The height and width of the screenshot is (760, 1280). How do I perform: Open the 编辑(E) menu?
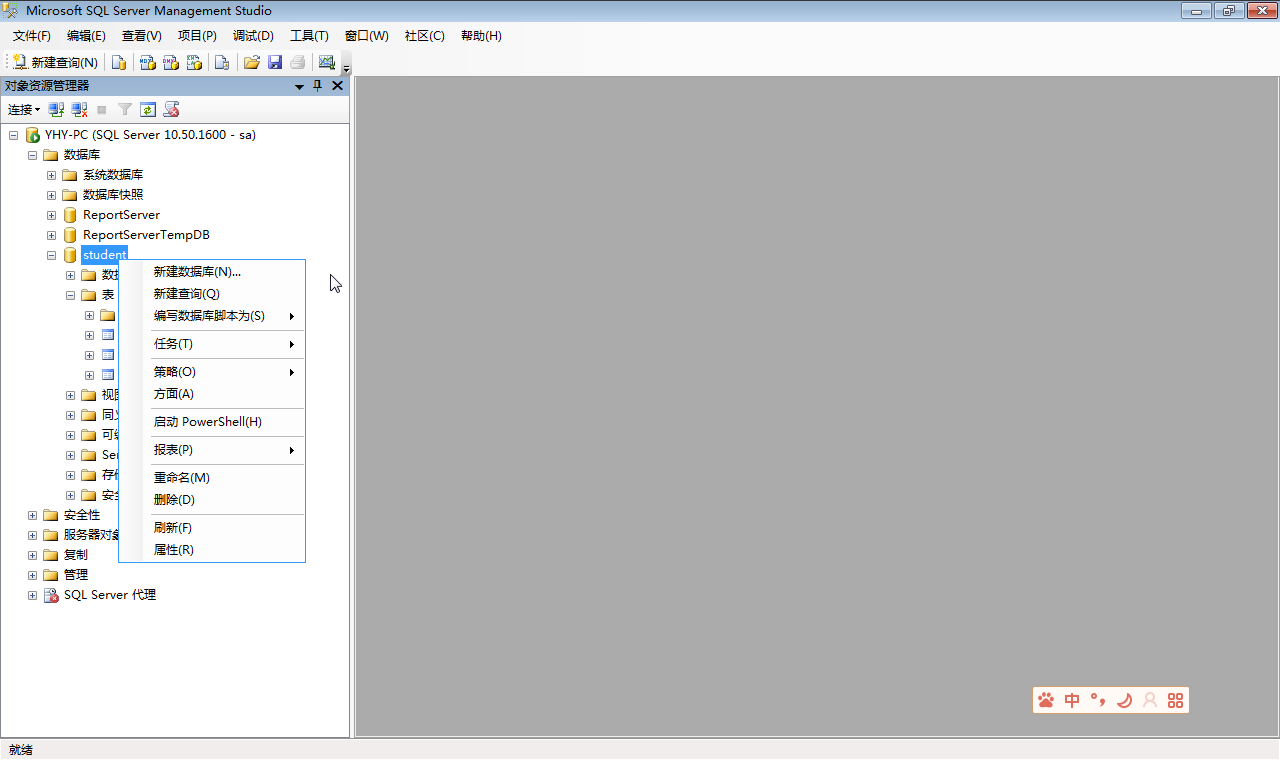click(x=86, y=36)
